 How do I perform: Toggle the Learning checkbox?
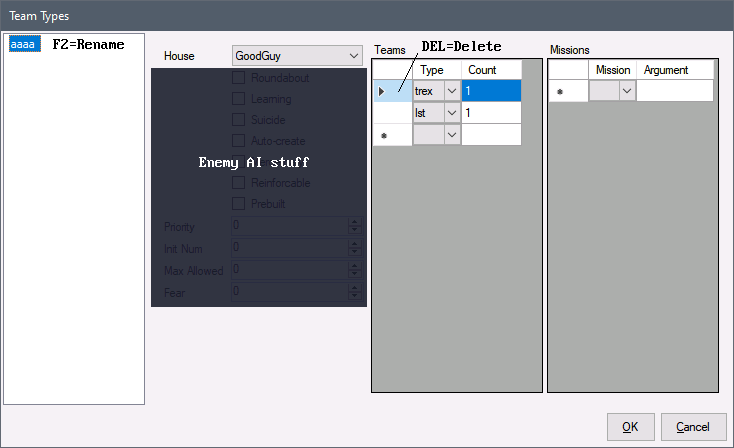tap(238, 99)
